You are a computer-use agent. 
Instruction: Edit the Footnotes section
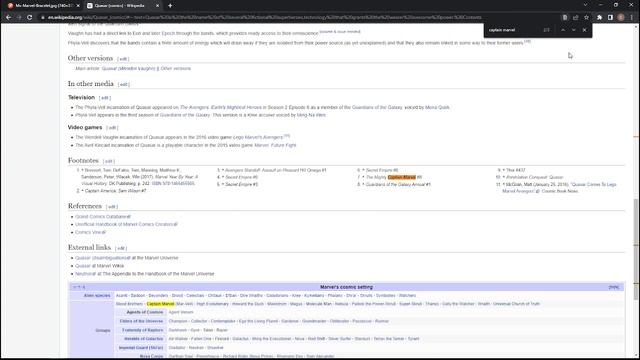click(109, 161)
